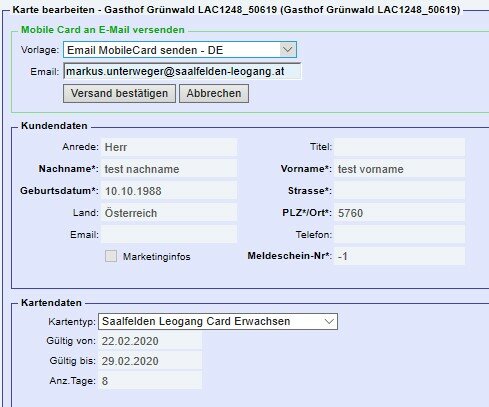Click the Meldeschein-Nr field
489x407 pixels.
point(400,256)
